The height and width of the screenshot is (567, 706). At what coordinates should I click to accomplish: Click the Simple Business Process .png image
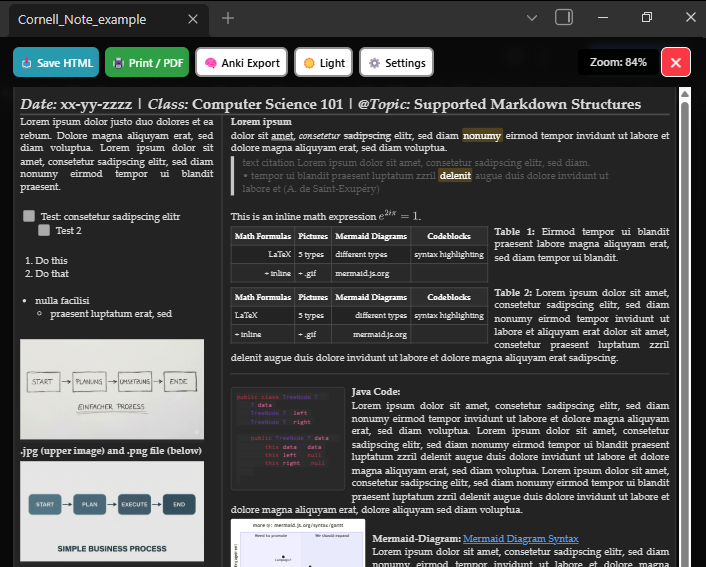(112, 510)
